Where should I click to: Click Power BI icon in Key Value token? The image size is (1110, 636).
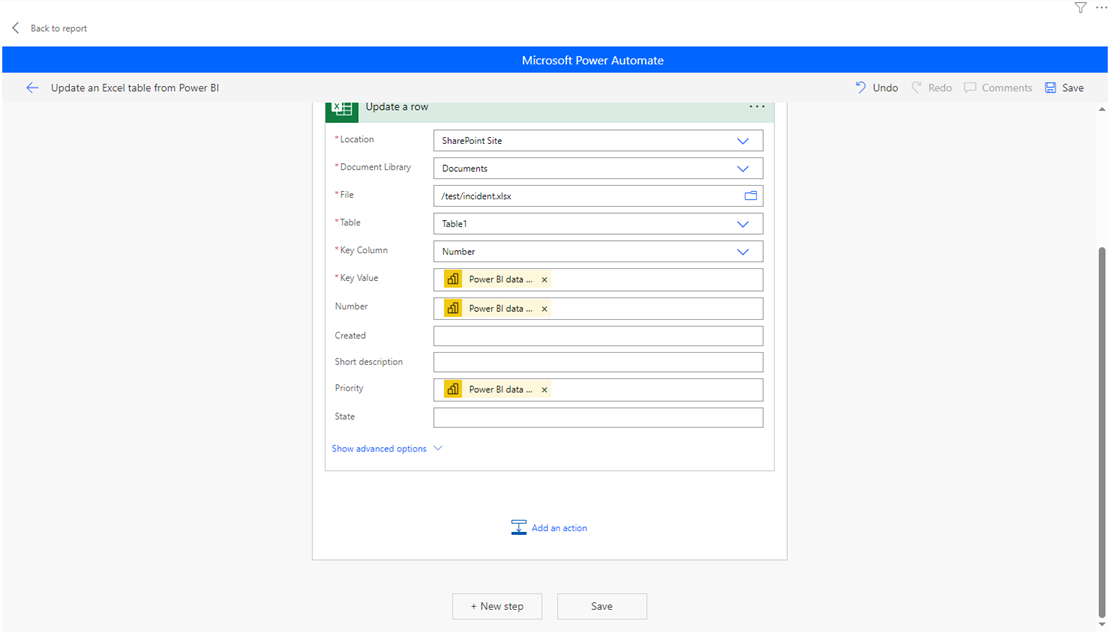coord(453,279)
